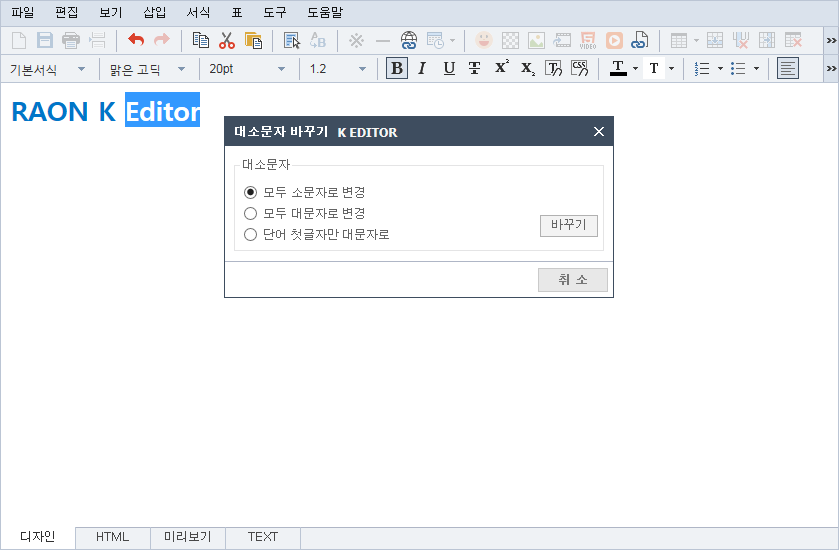Click the paste icon
The image size is (839, 550).
253,41
